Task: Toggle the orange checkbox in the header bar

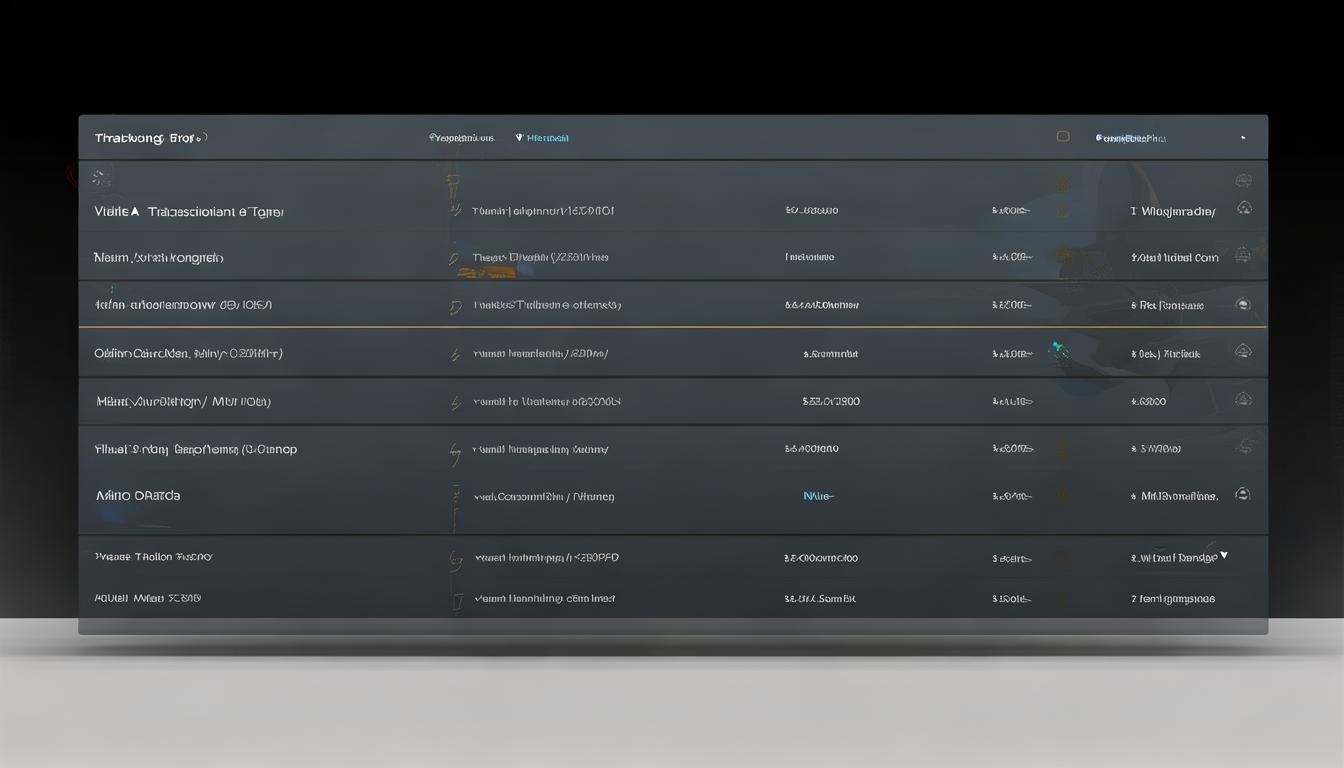Action: coord(1063,137)
